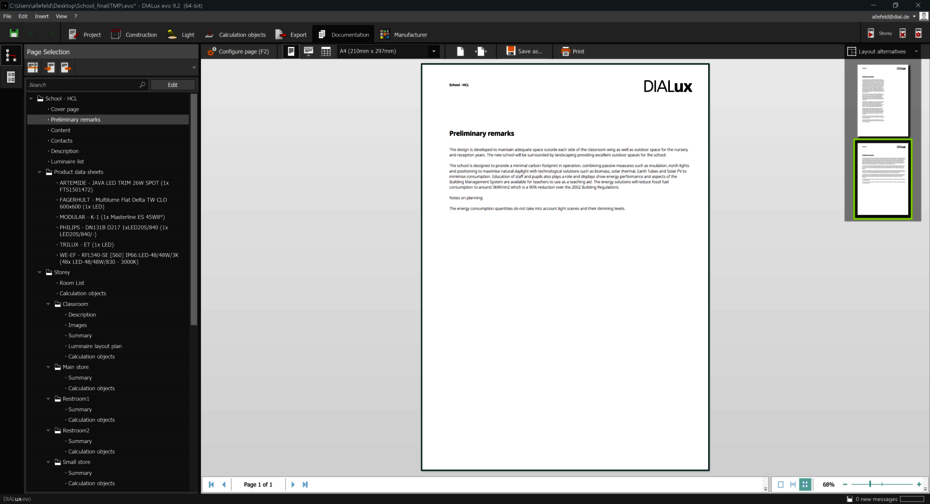Click the zoom in plus icon
Viewport: 930px width, 504px height.
(x=919, y=484)
